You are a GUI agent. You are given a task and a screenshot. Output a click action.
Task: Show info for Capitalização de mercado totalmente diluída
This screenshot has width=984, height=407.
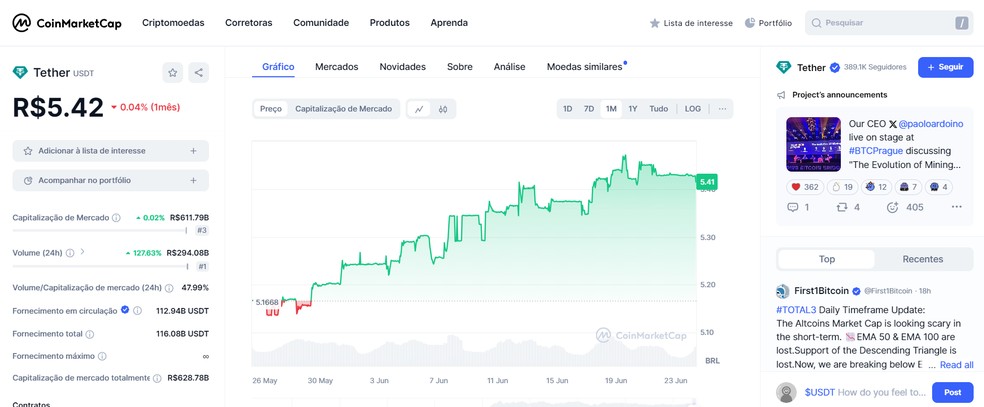[157, 378]
